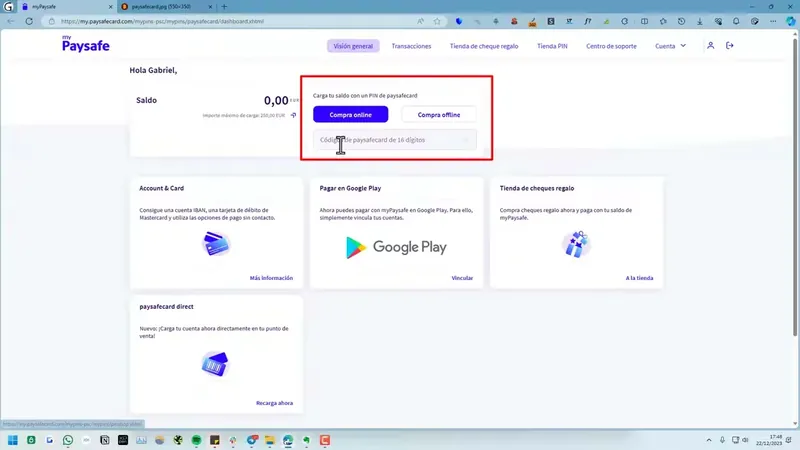Open the browser favorites list icon
This screenshot has width=800, height=450.
(663, 21)
